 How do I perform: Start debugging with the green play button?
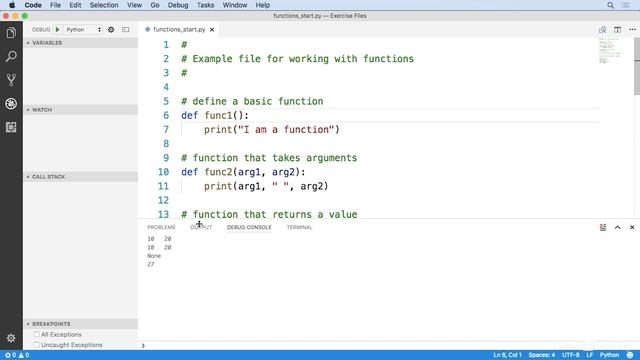(58, 30)
